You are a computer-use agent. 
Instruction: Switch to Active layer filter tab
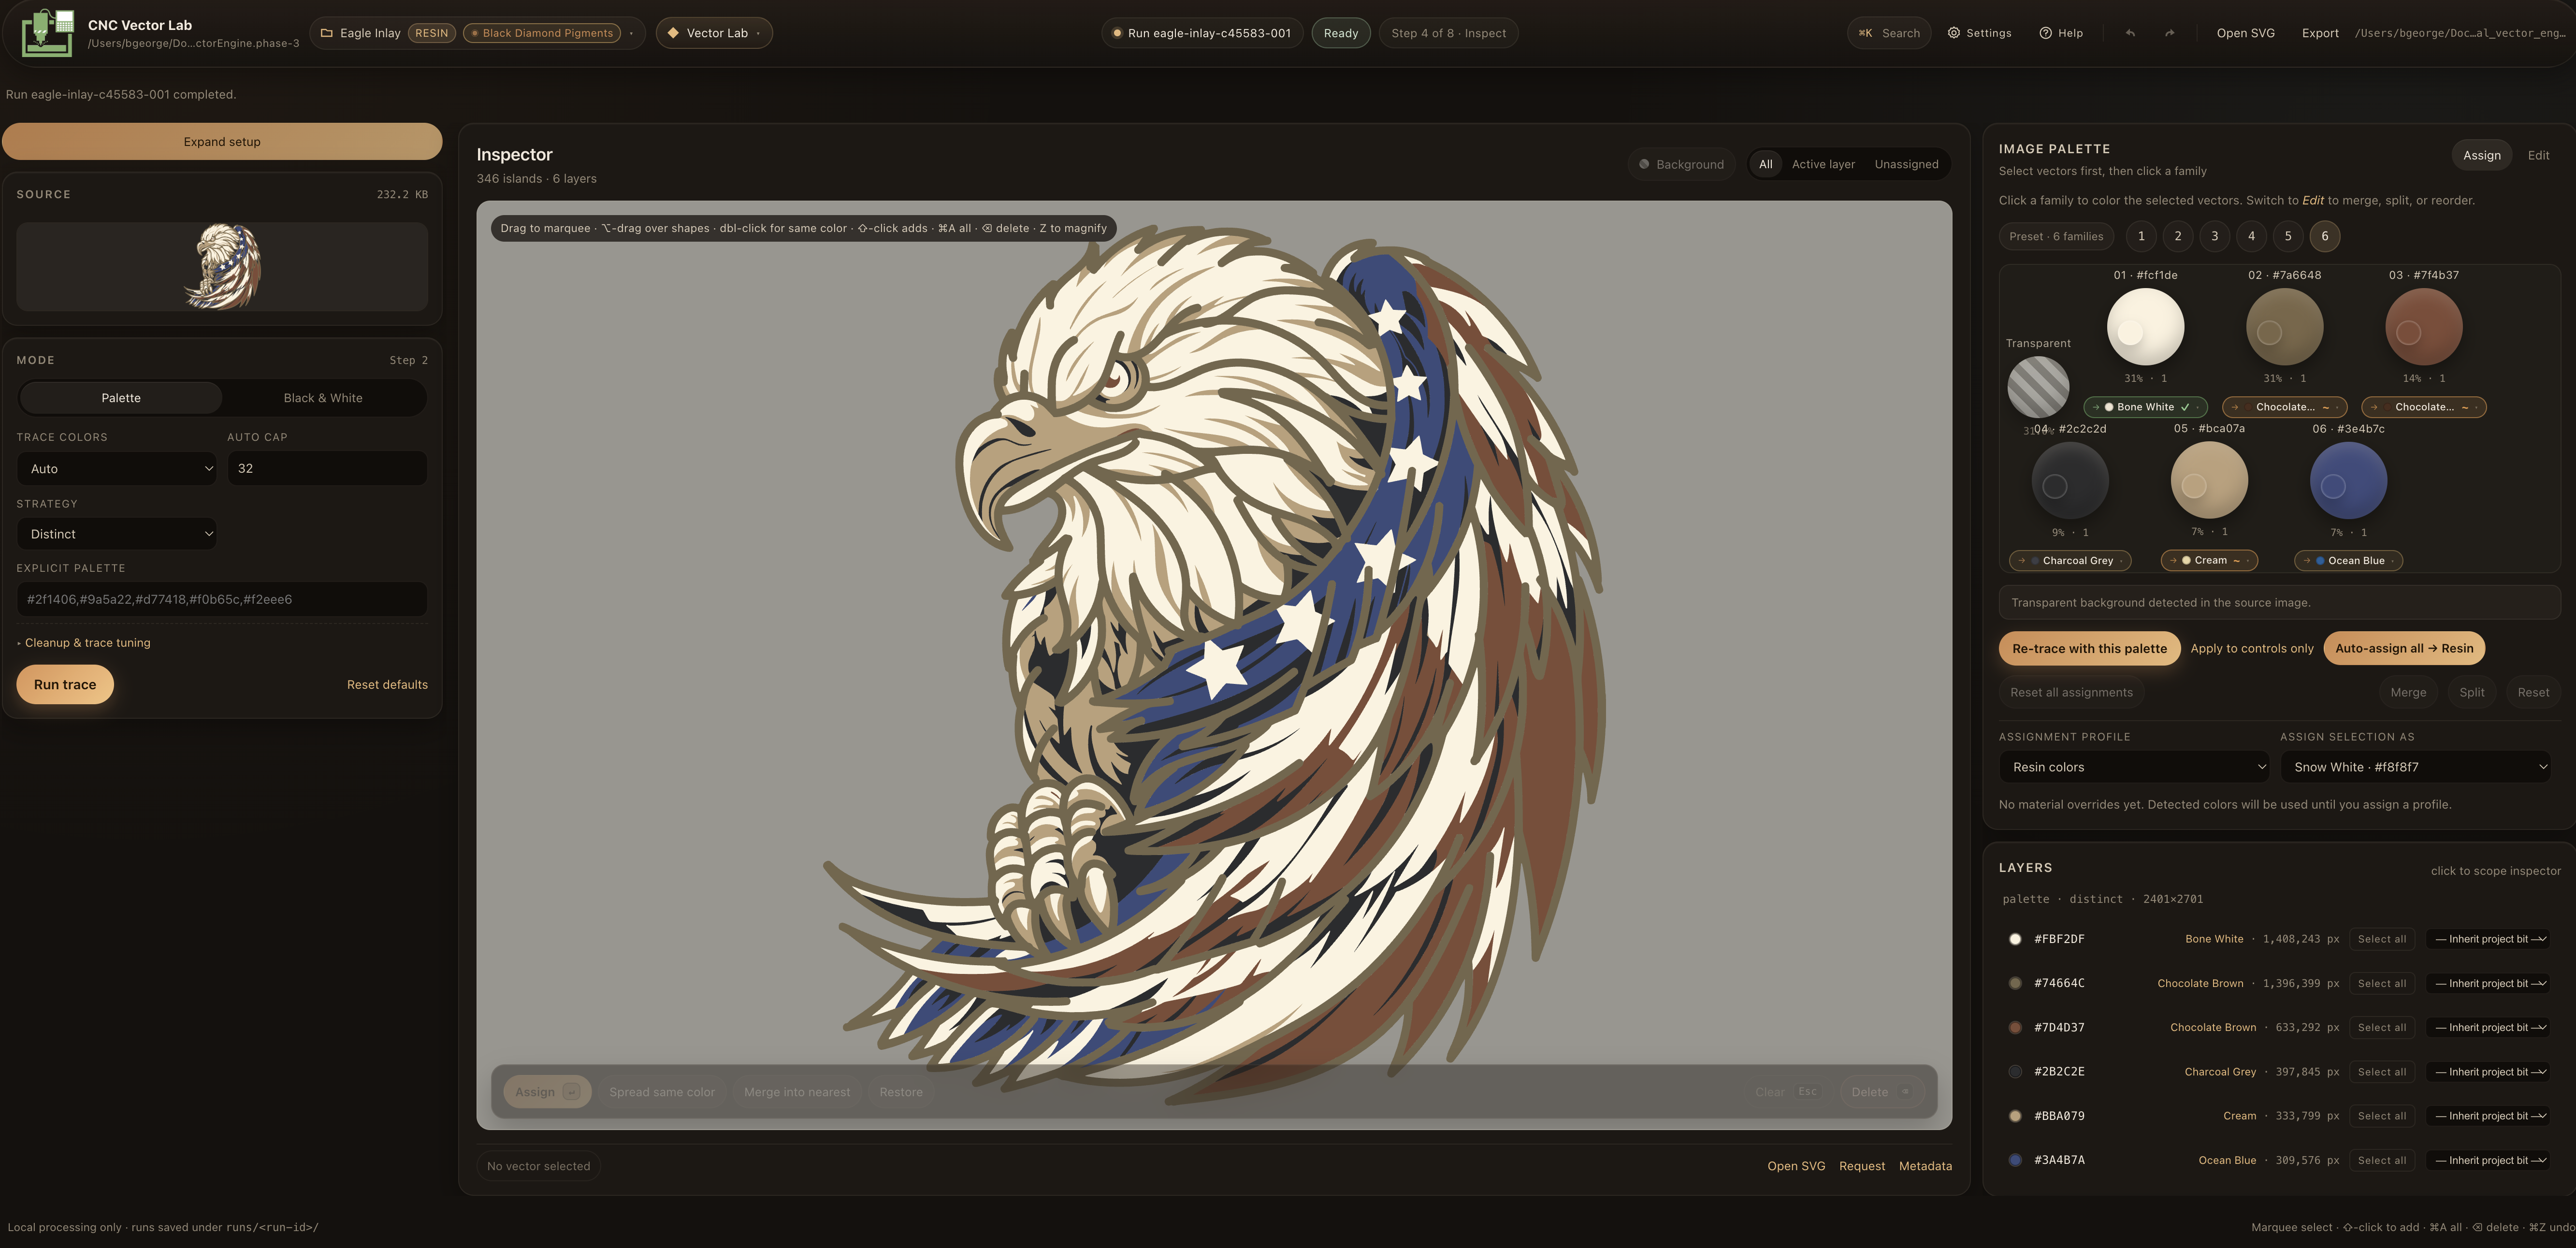coord(1822,164)
